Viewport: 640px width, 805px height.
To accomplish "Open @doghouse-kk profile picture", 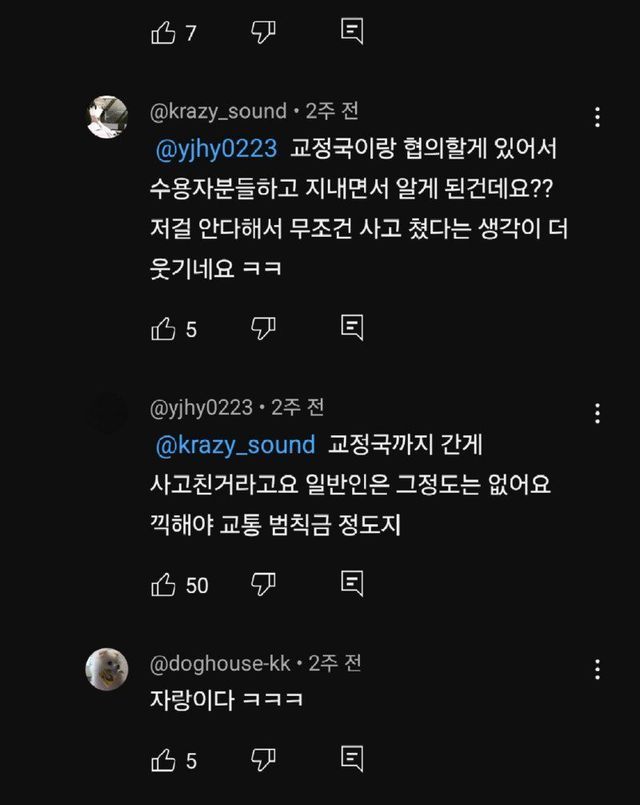I will (x=107, y=669).
